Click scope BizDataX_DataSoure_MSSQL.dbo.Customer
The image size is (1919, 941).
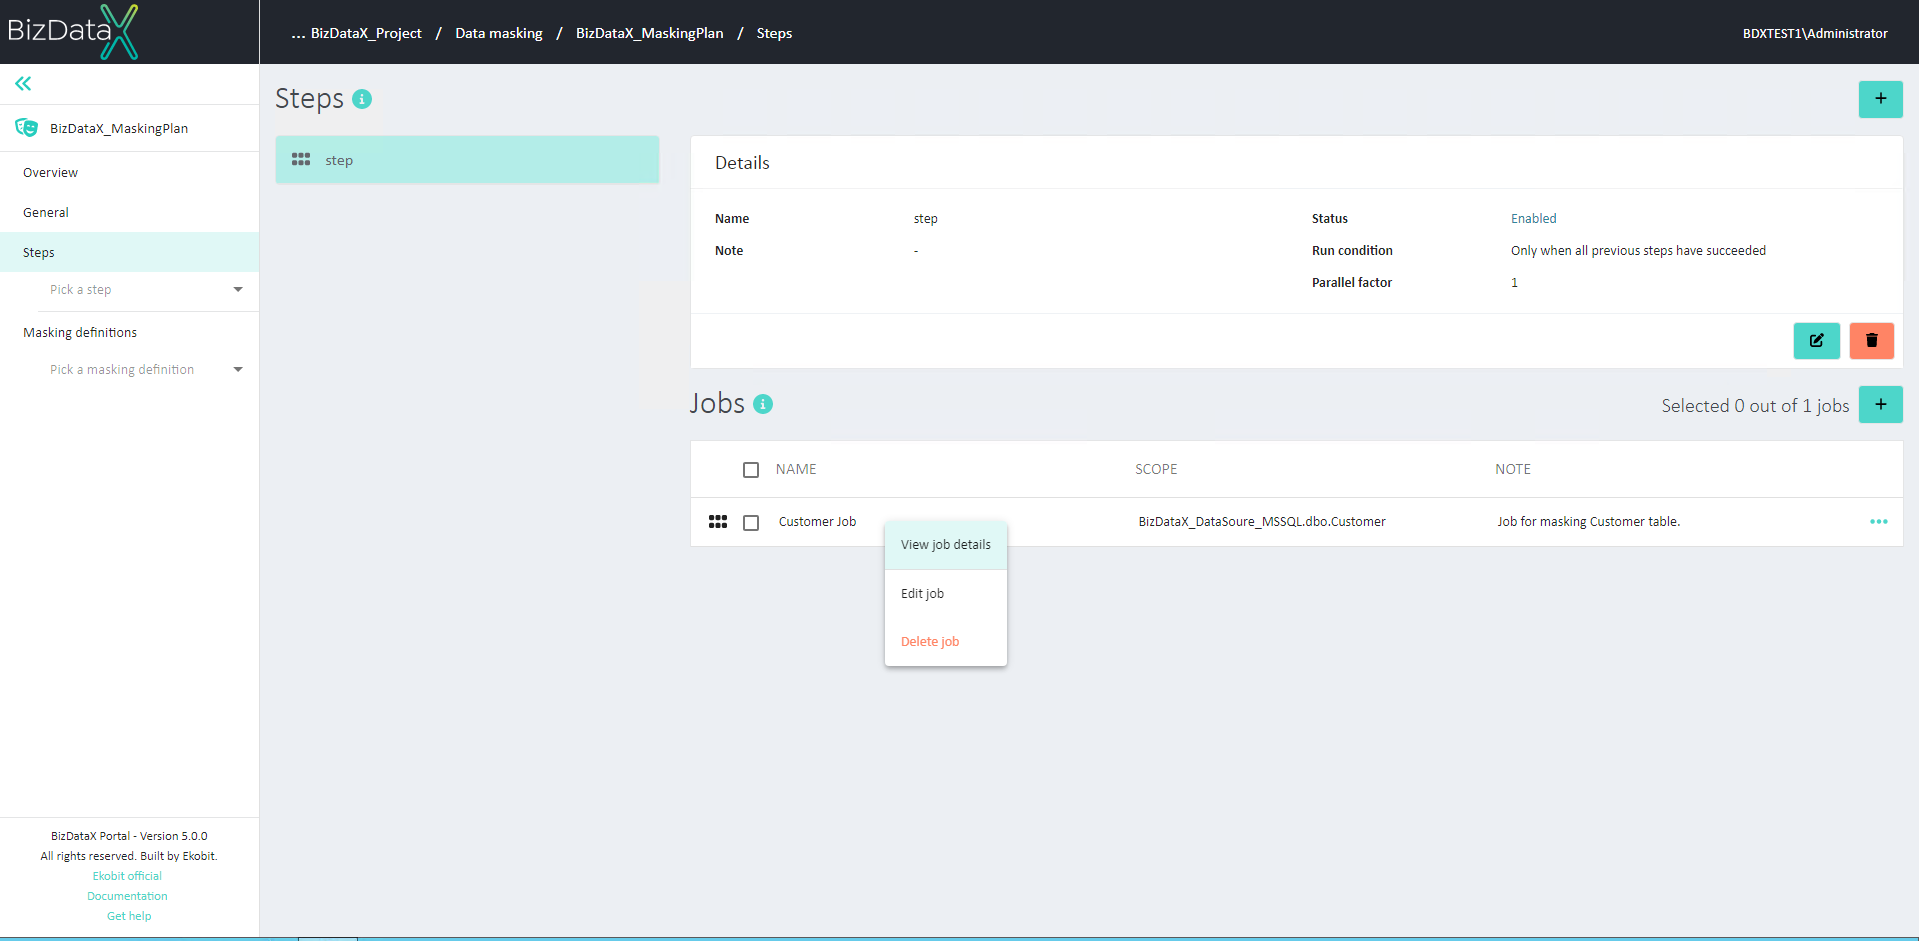[x=1262, y=522]
